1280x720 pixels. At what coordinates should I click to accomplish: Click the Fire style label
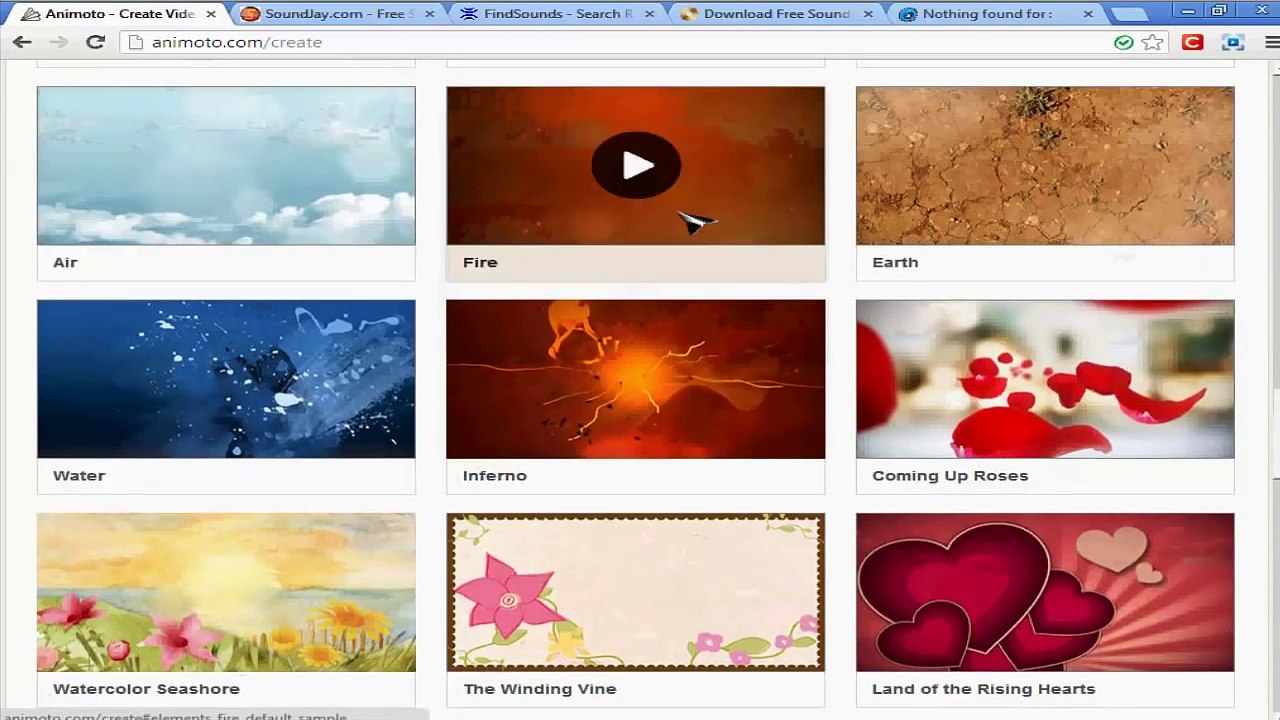click(480, 262)
